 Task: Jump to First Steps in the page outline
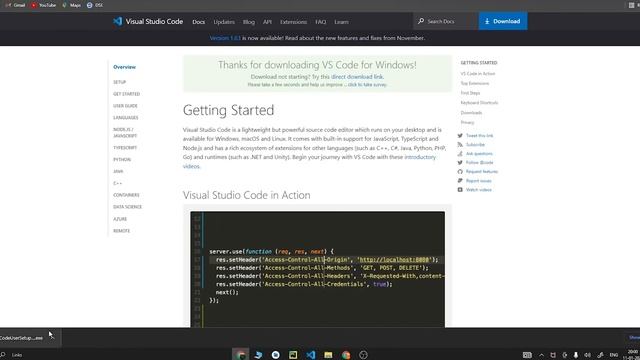click(x=470, y=93)
